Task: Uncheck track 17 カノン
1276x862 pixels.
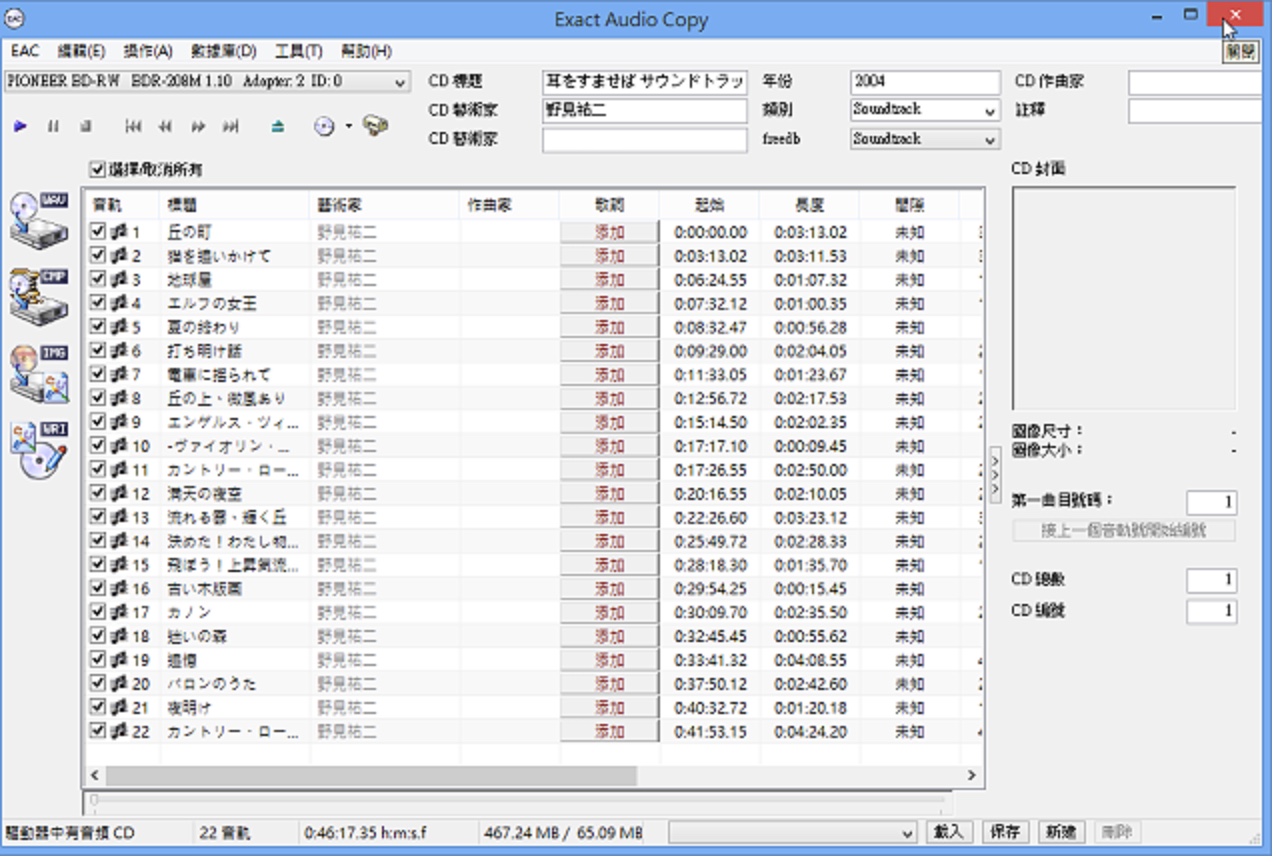Action: [x=97, y=613]
